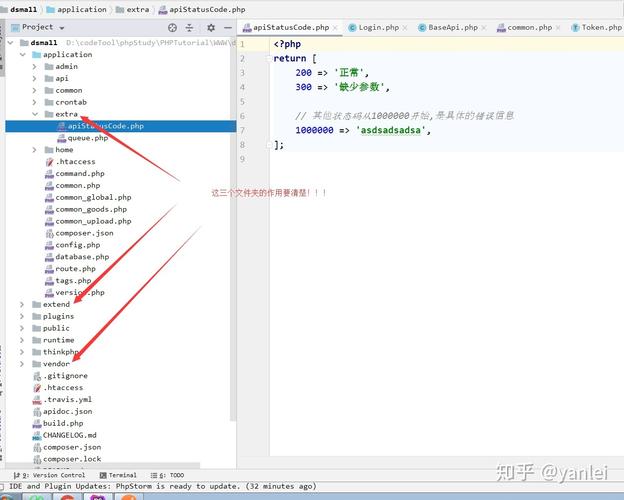
Task: Click extra breadcrumb in navigation bar
Action: click(x=133, y=9)
